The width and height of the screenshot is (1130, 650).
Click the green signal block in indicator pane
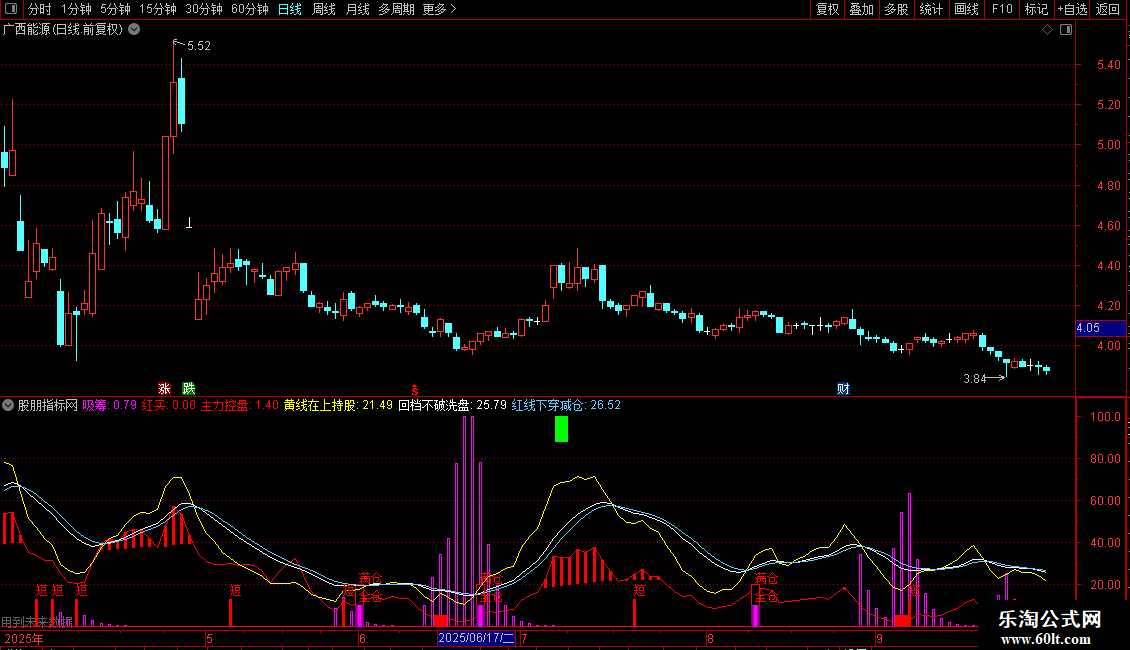pos(561,429)
